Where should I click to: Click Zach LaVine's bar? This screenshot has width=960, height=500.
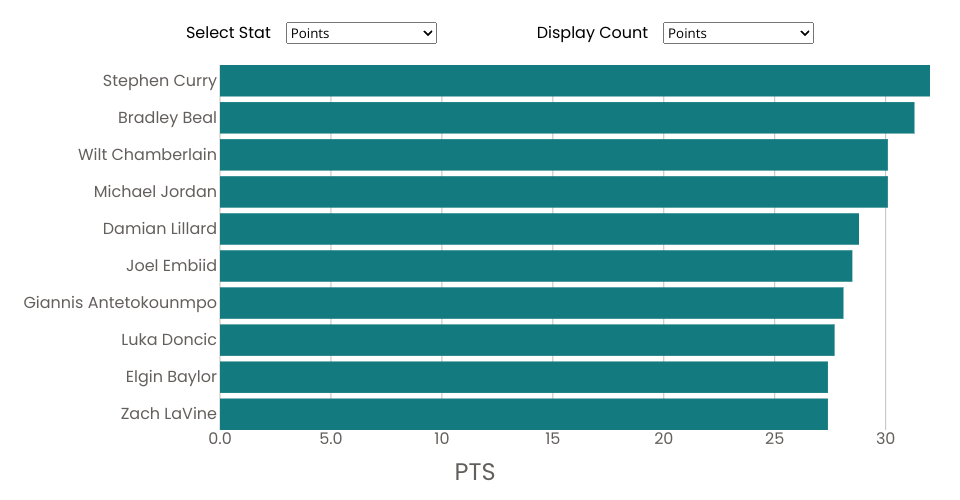(x=523, y=414)
